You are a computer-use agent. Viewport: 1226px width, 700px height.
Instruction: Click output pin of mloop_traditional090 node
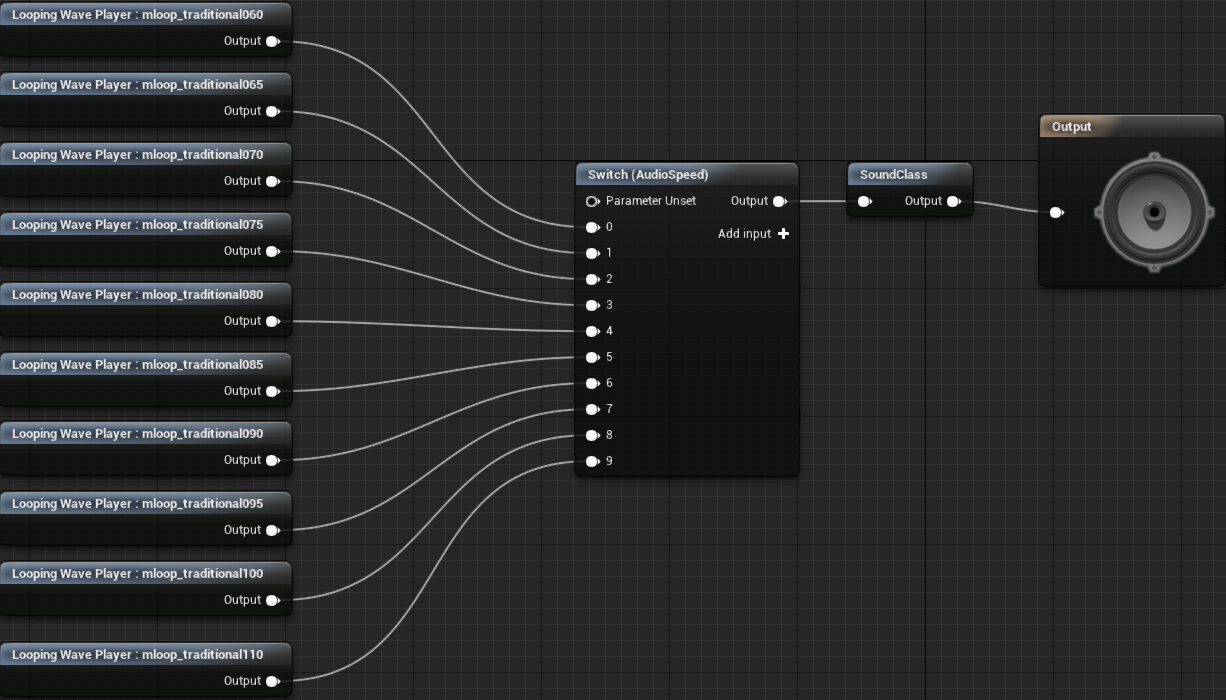click(272, 460)
